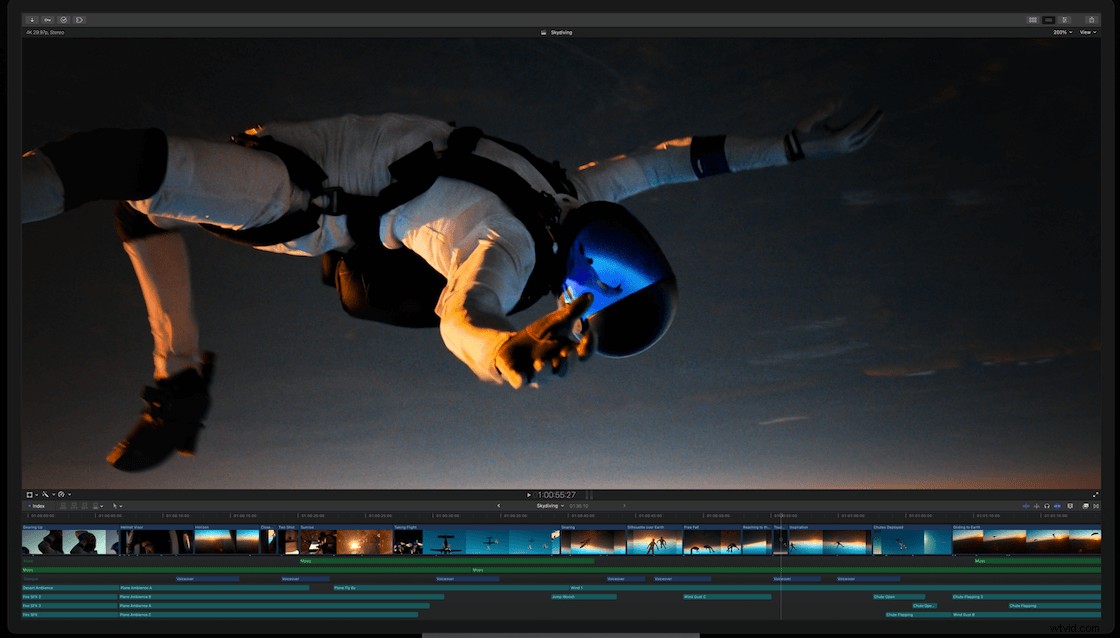Open the timeline Index panel

(37, 505)
